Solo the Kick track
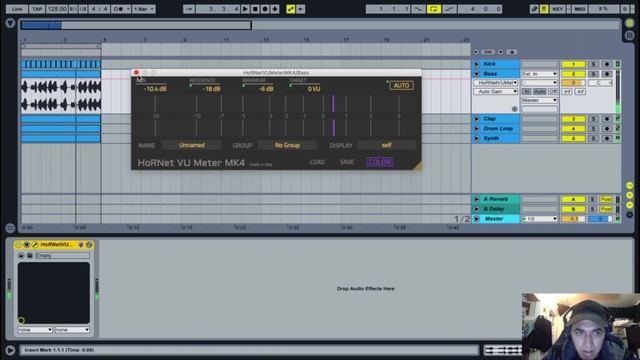The width and height of the screenshot is (640, 360). [593, 64]
